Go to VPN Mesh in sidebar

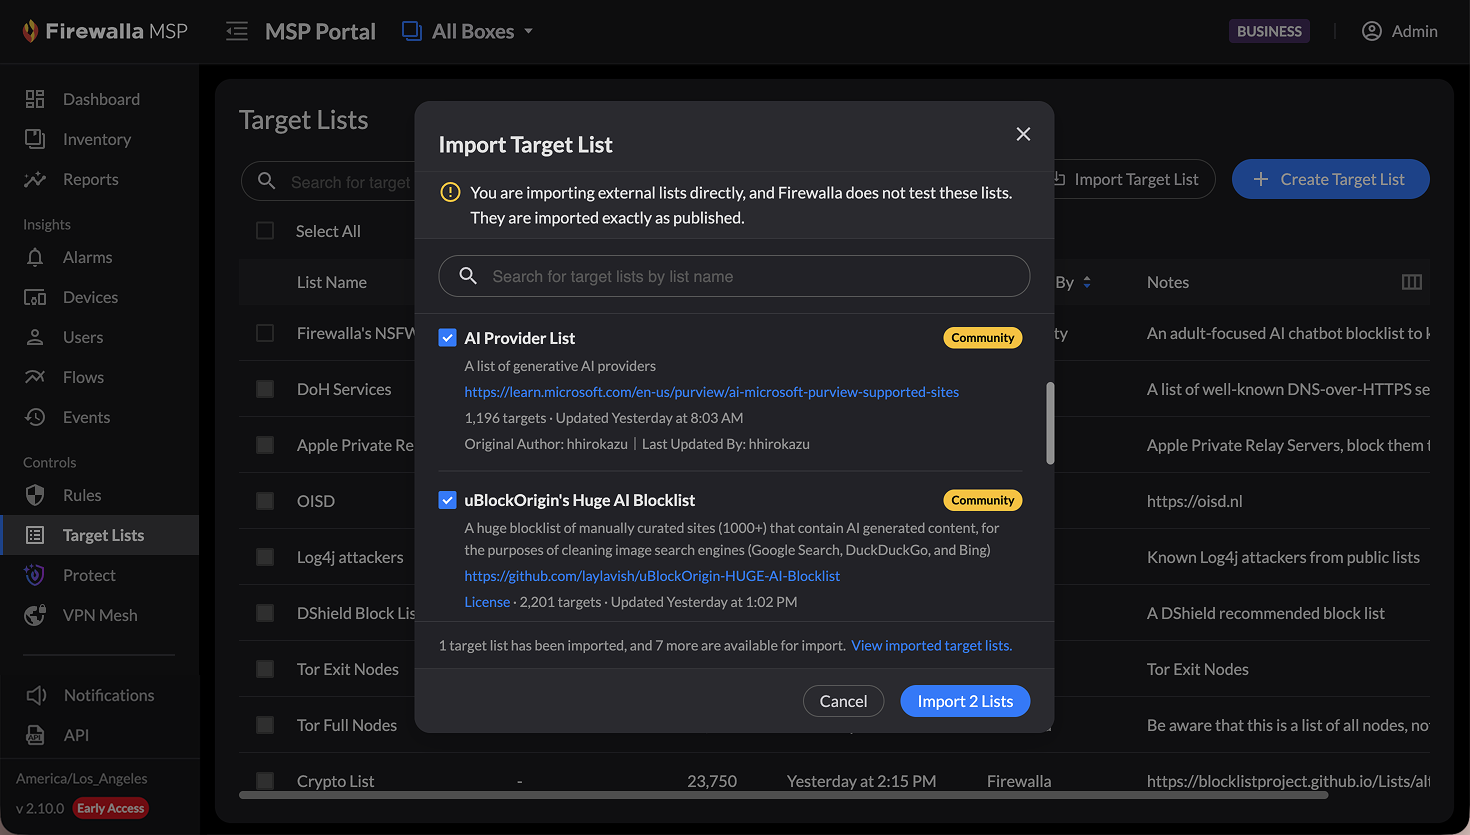(x=100, y=615)
